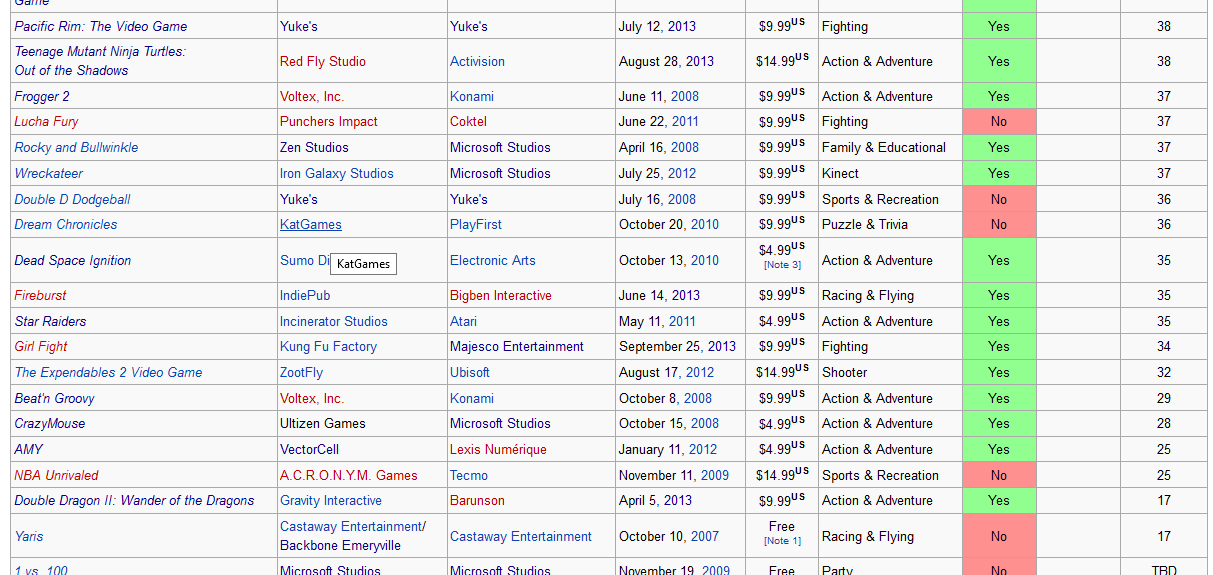The width and height of the screenshot is (1213, 575).
Task: Open Teenage Mutant Ninja Turtles: Out of the Shadows link
Action: point(100,60)
